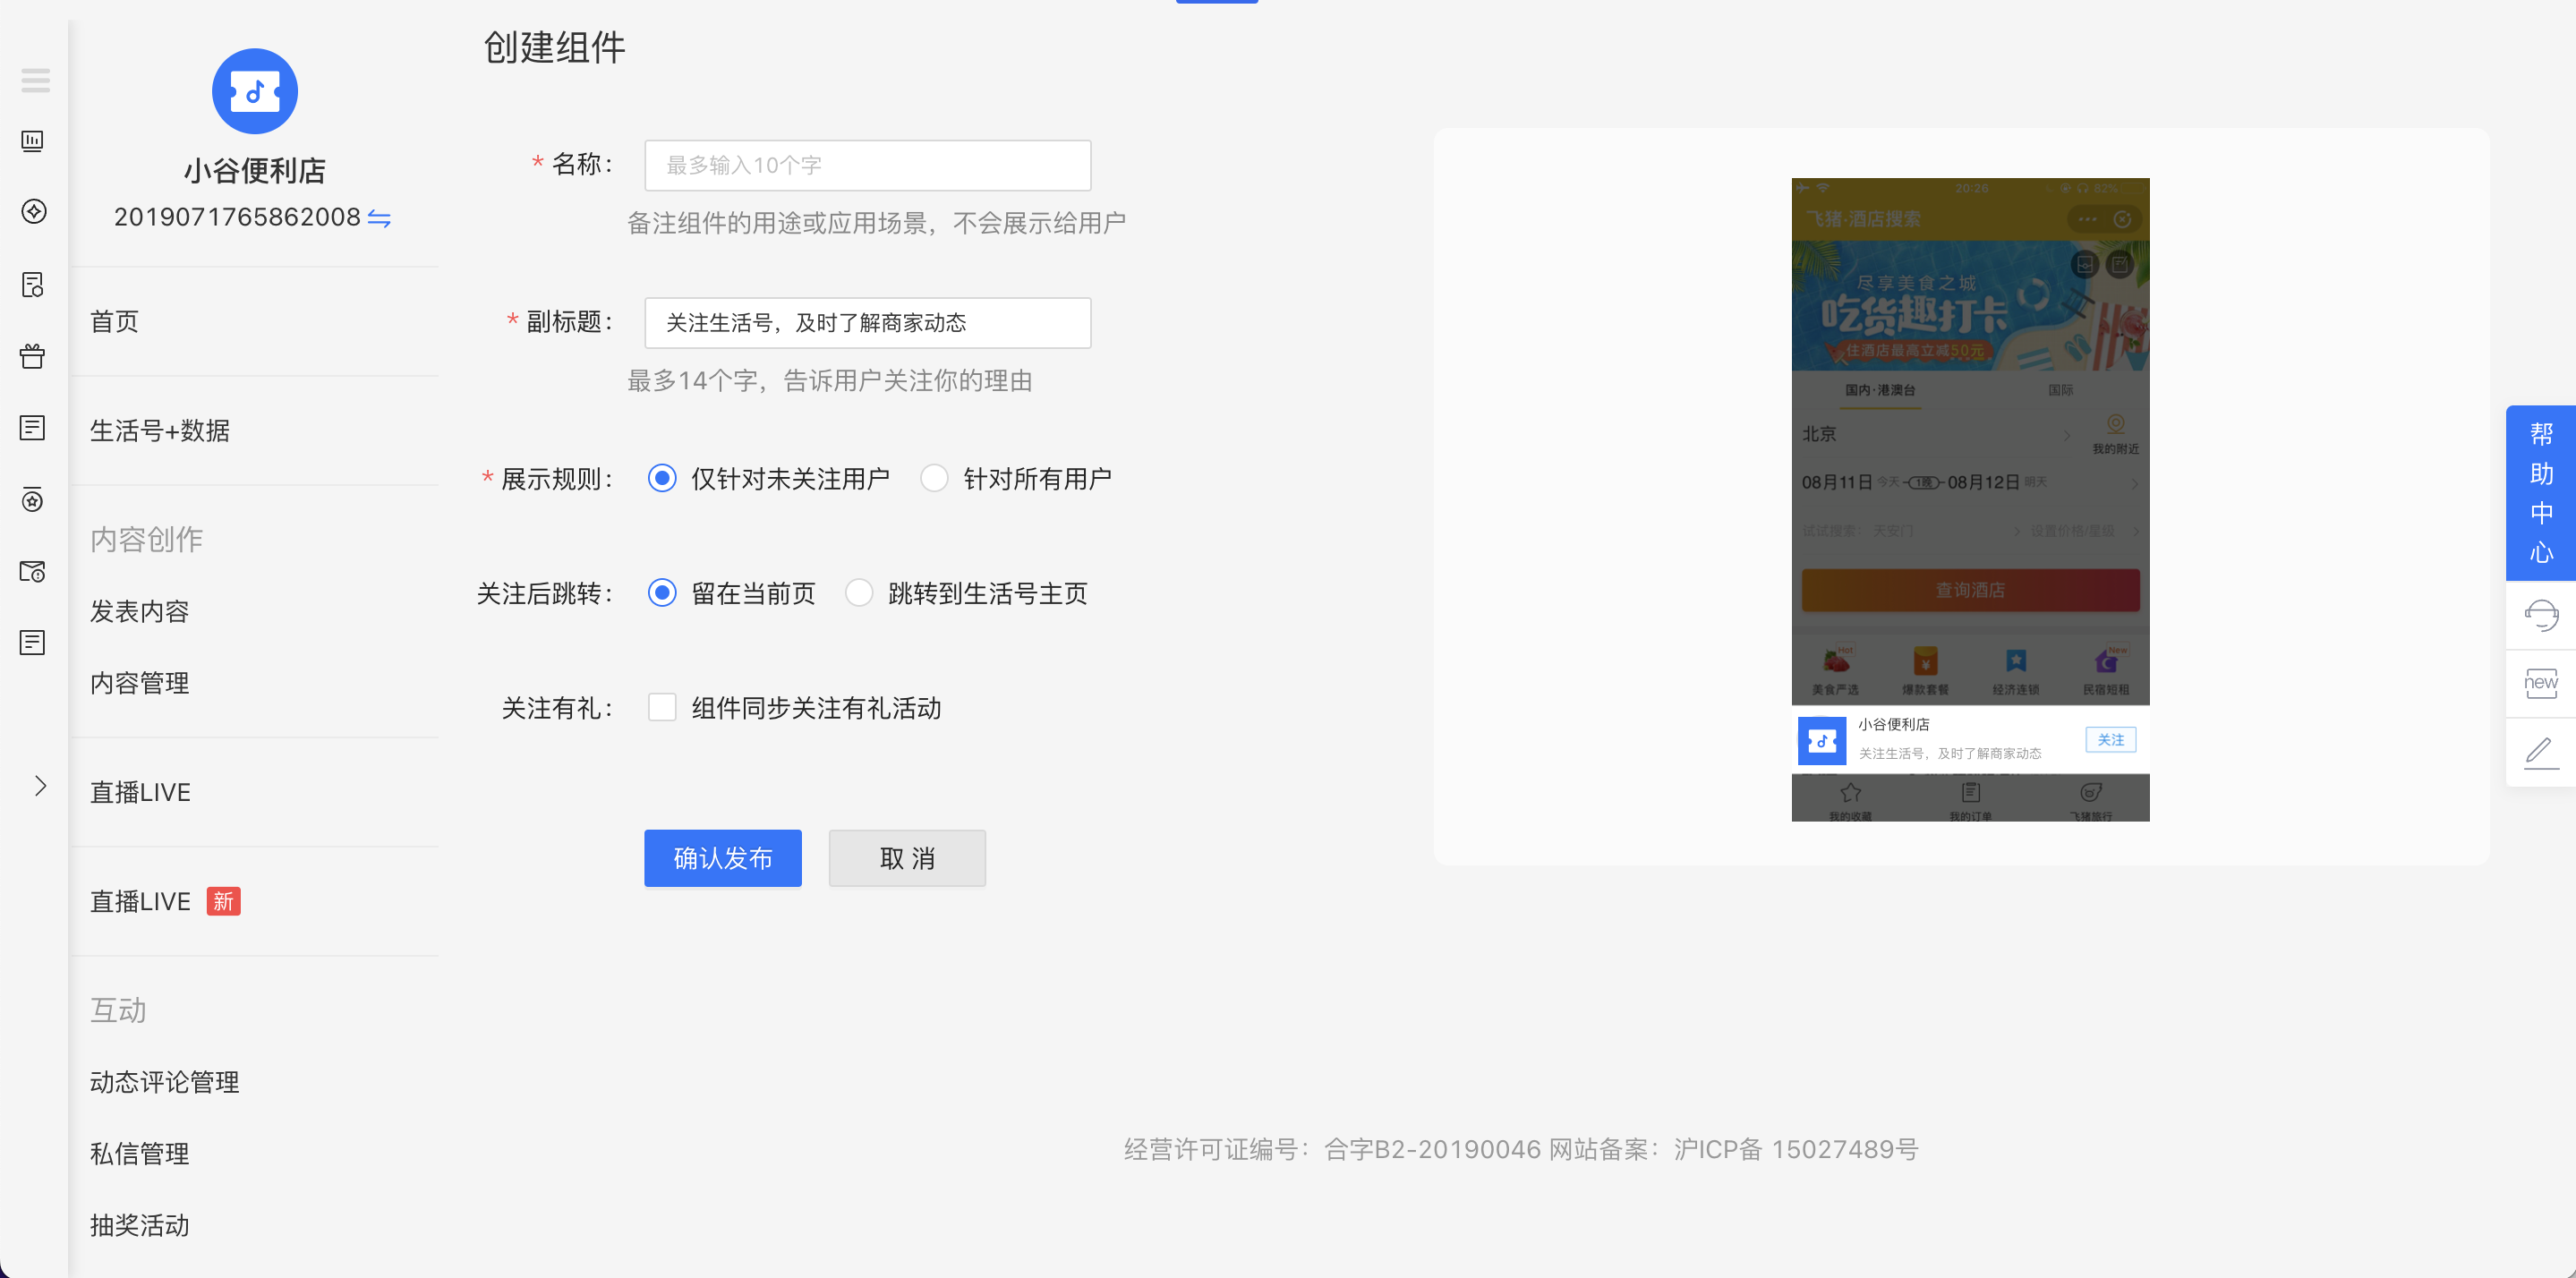Open the 发表内容 sidebar entry

[140, 611]
